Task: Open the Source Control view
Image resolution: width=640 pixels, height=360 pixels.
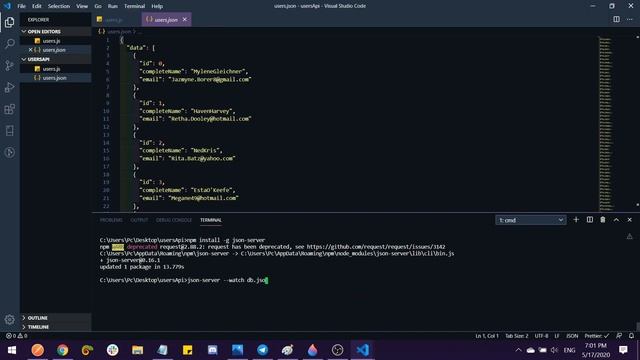Action: pos(10,65)
